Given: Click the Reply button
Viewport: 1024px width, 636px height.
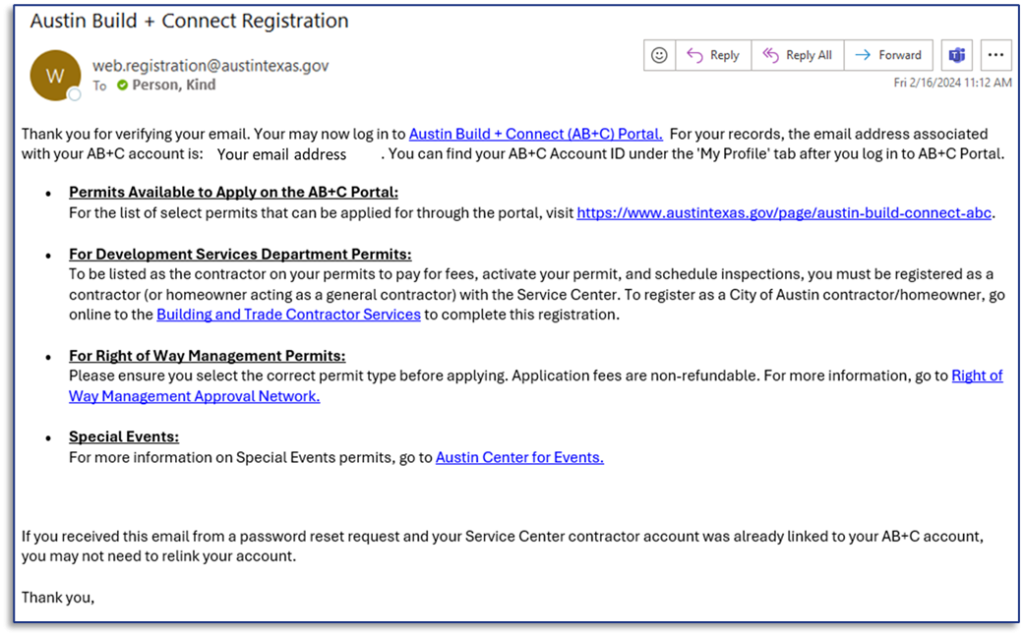Looking at the screenshot, I should (x=713, y=55).
